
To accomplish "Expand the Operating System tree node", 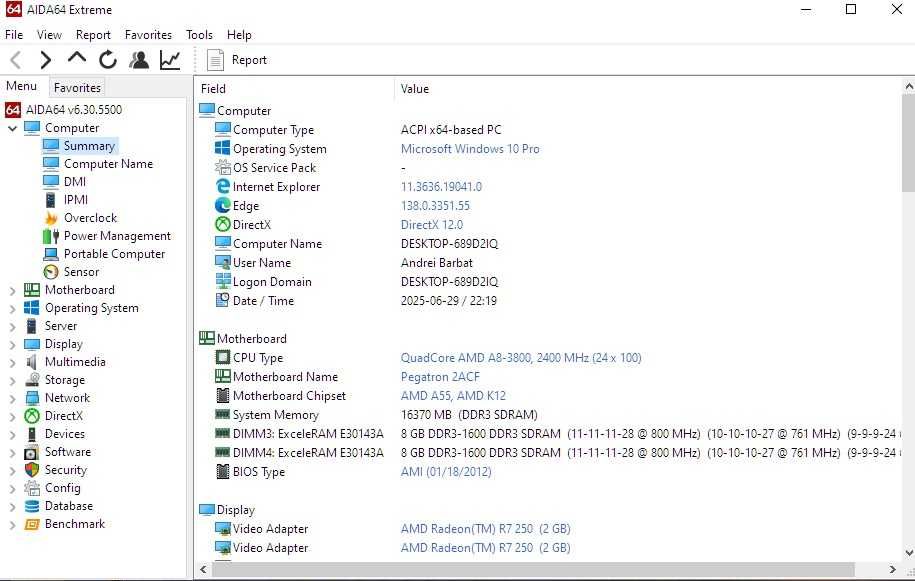I will 12,309.
